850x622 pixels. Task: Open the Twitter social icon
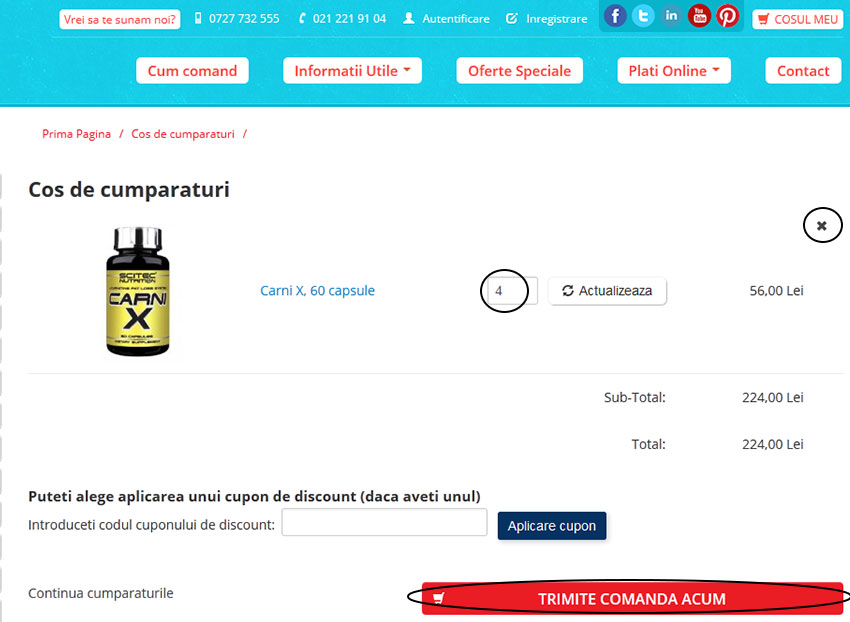pyautogui.click(x=643, y=16)
